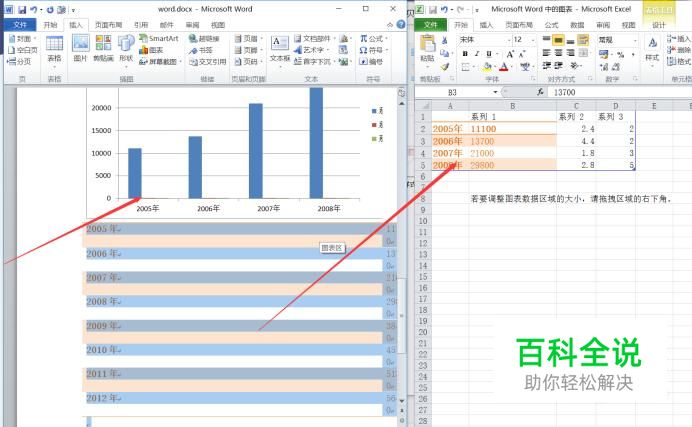Insert a blank page (空白页) in Word
Image resolution: width=692 pixels, height=427 pixels.
click(x=23, y=50)
